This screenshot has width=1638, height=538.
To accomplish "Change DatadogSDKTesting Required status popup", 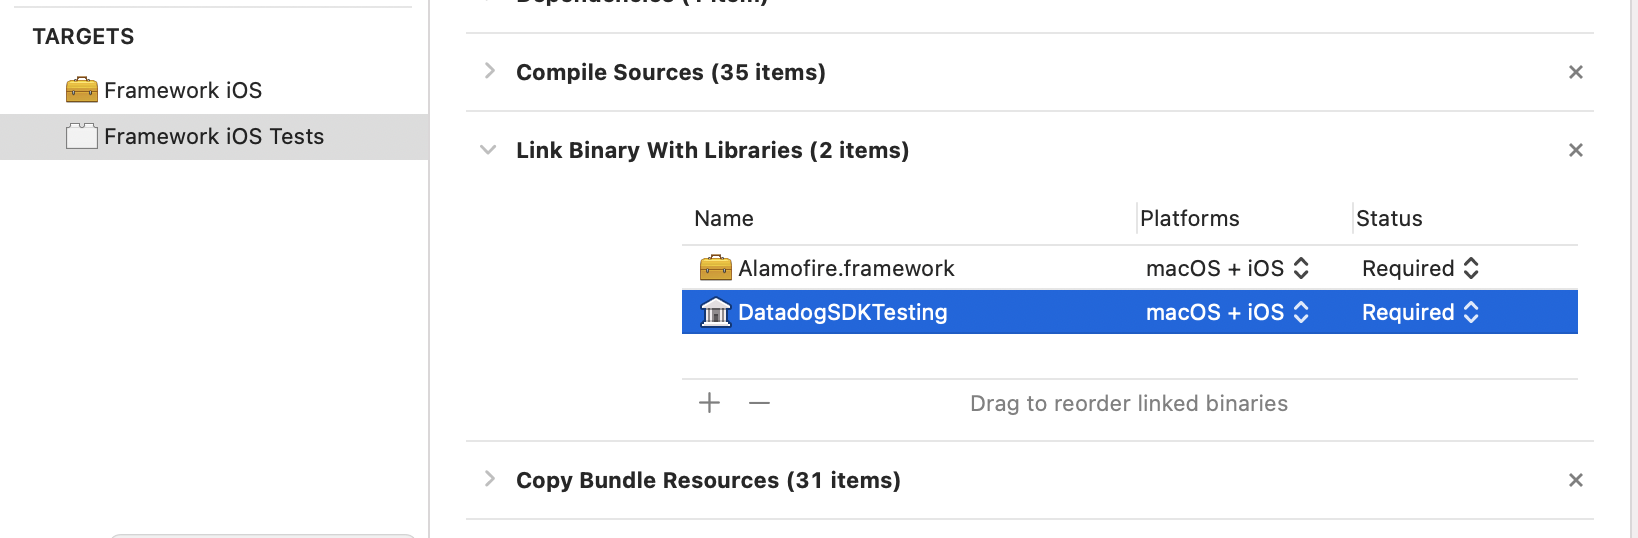I will [1420, 312].
